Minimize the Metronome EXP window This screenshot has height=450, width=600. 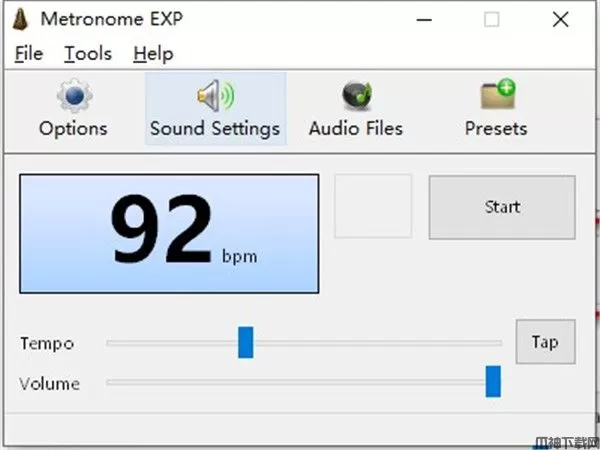pos(424,20)
